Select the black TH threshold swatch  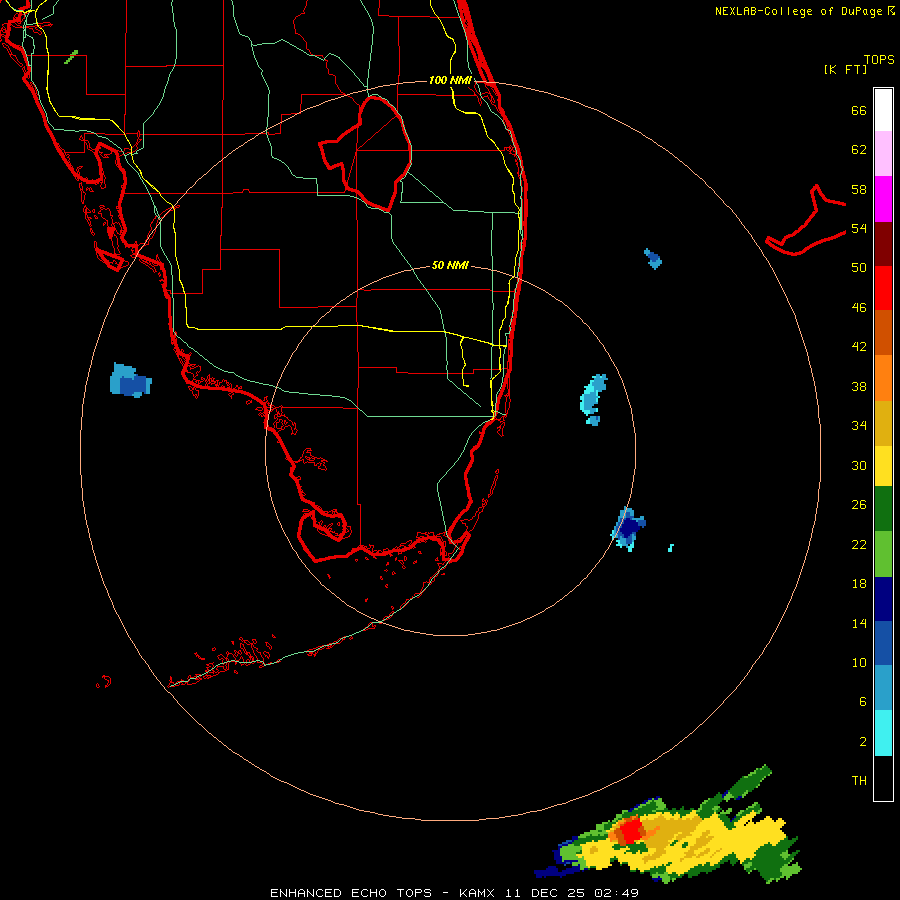[x=883, y=778]
